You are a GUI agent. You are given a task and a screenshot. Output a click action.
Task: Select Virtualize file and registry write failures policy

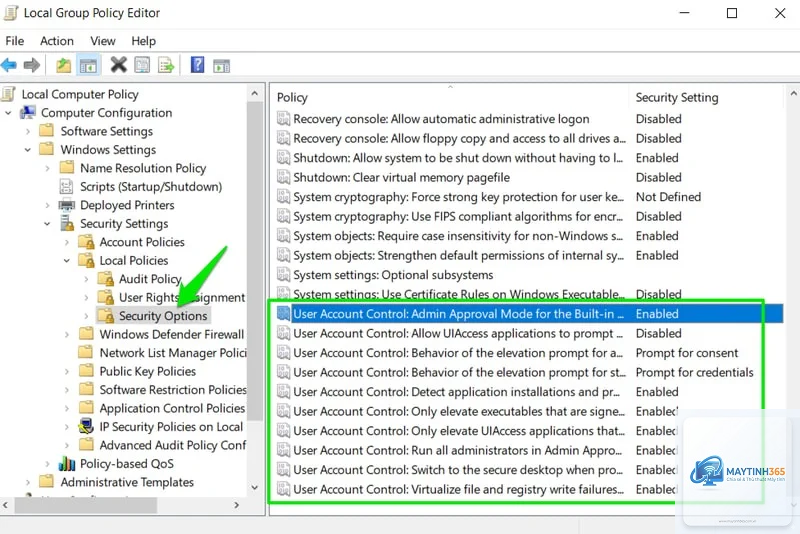click(458, 489)
